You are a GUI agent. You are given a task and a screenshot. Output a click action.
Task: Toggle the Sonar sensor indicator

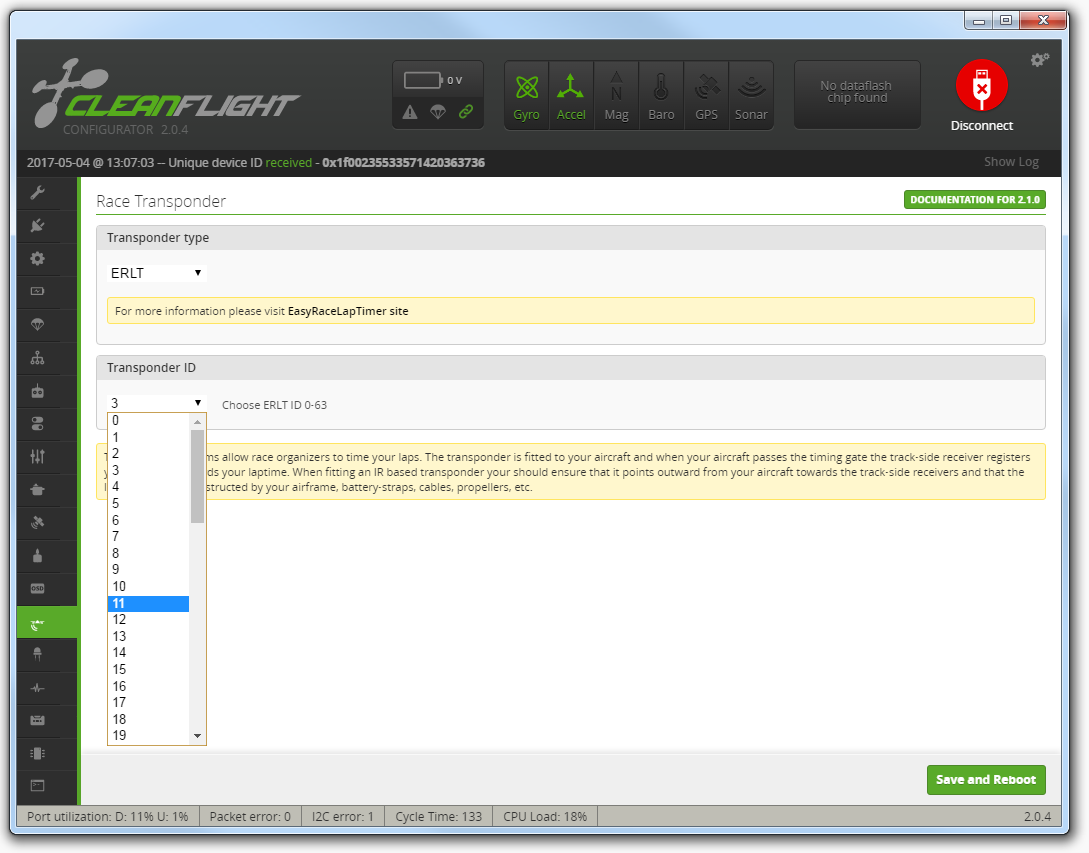click(751, 94)
